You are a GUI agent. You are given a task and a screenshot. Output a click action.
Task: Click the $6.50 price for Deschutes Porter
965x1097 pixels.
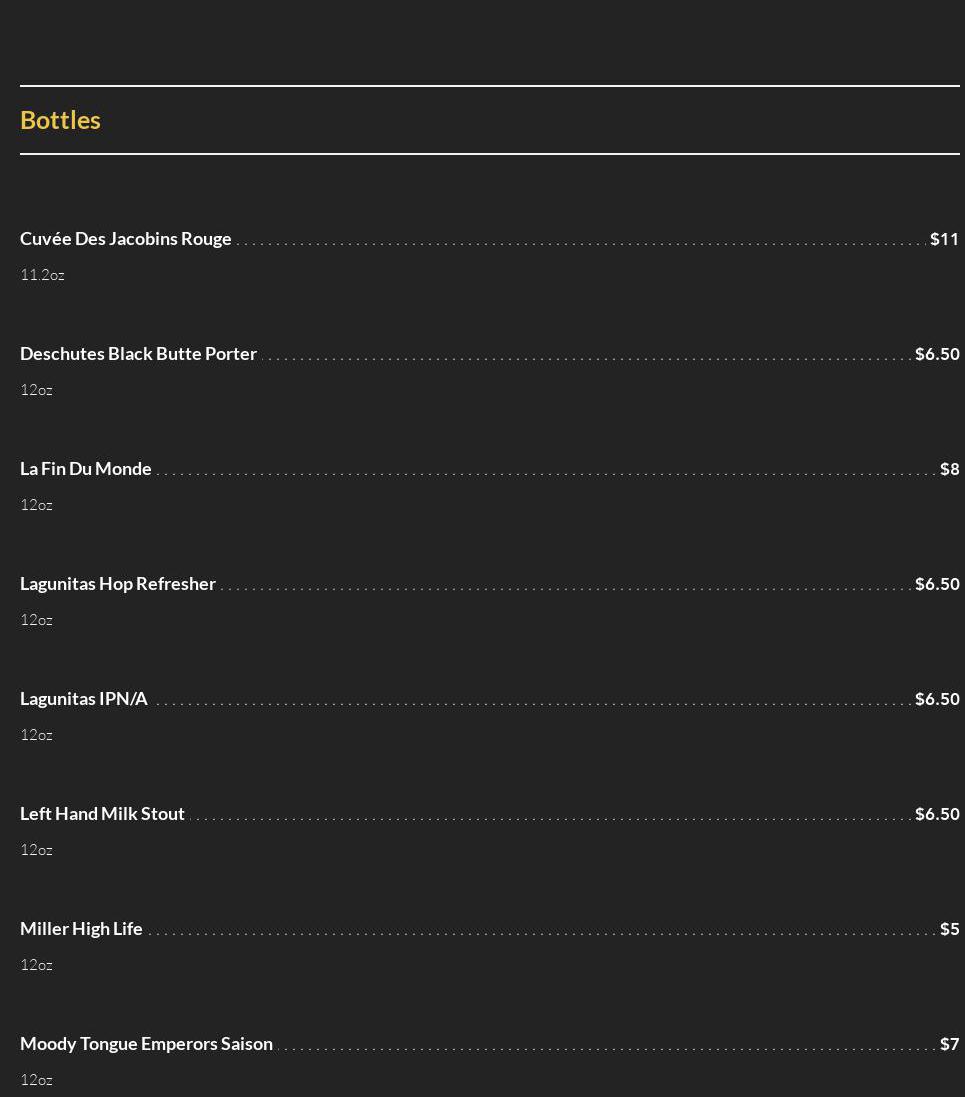(x=937, y=354)
